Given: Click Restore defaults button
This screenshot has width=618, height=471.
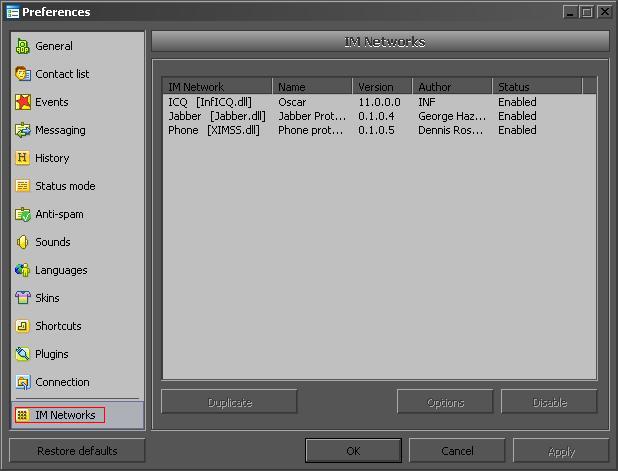Looking at the screenshot, I should (77, 451).
